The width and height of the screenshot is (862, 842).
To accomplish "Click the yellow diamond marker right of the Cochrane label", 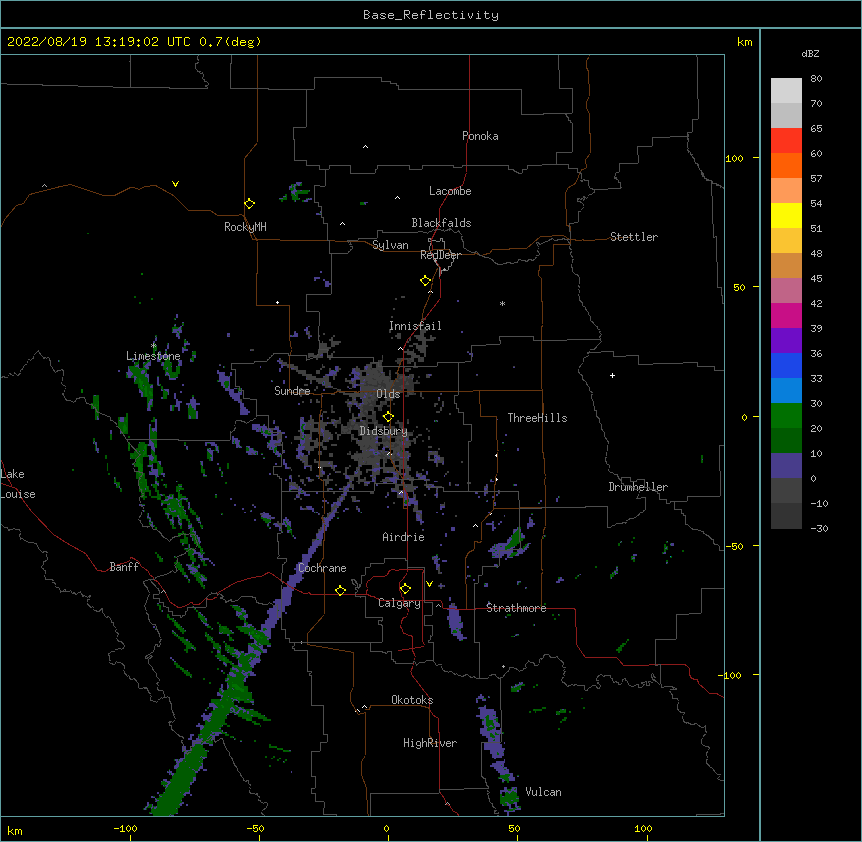I will pyautogui.click(x=340, y=590).
